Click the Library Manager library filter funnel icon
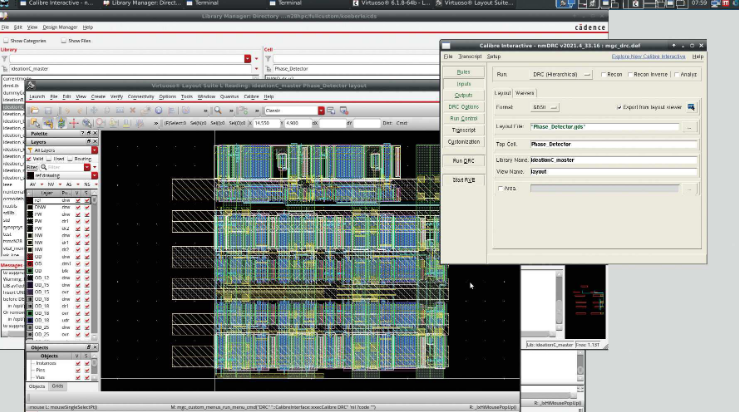This screenshot has height=412, width=739. coord(5,58)
